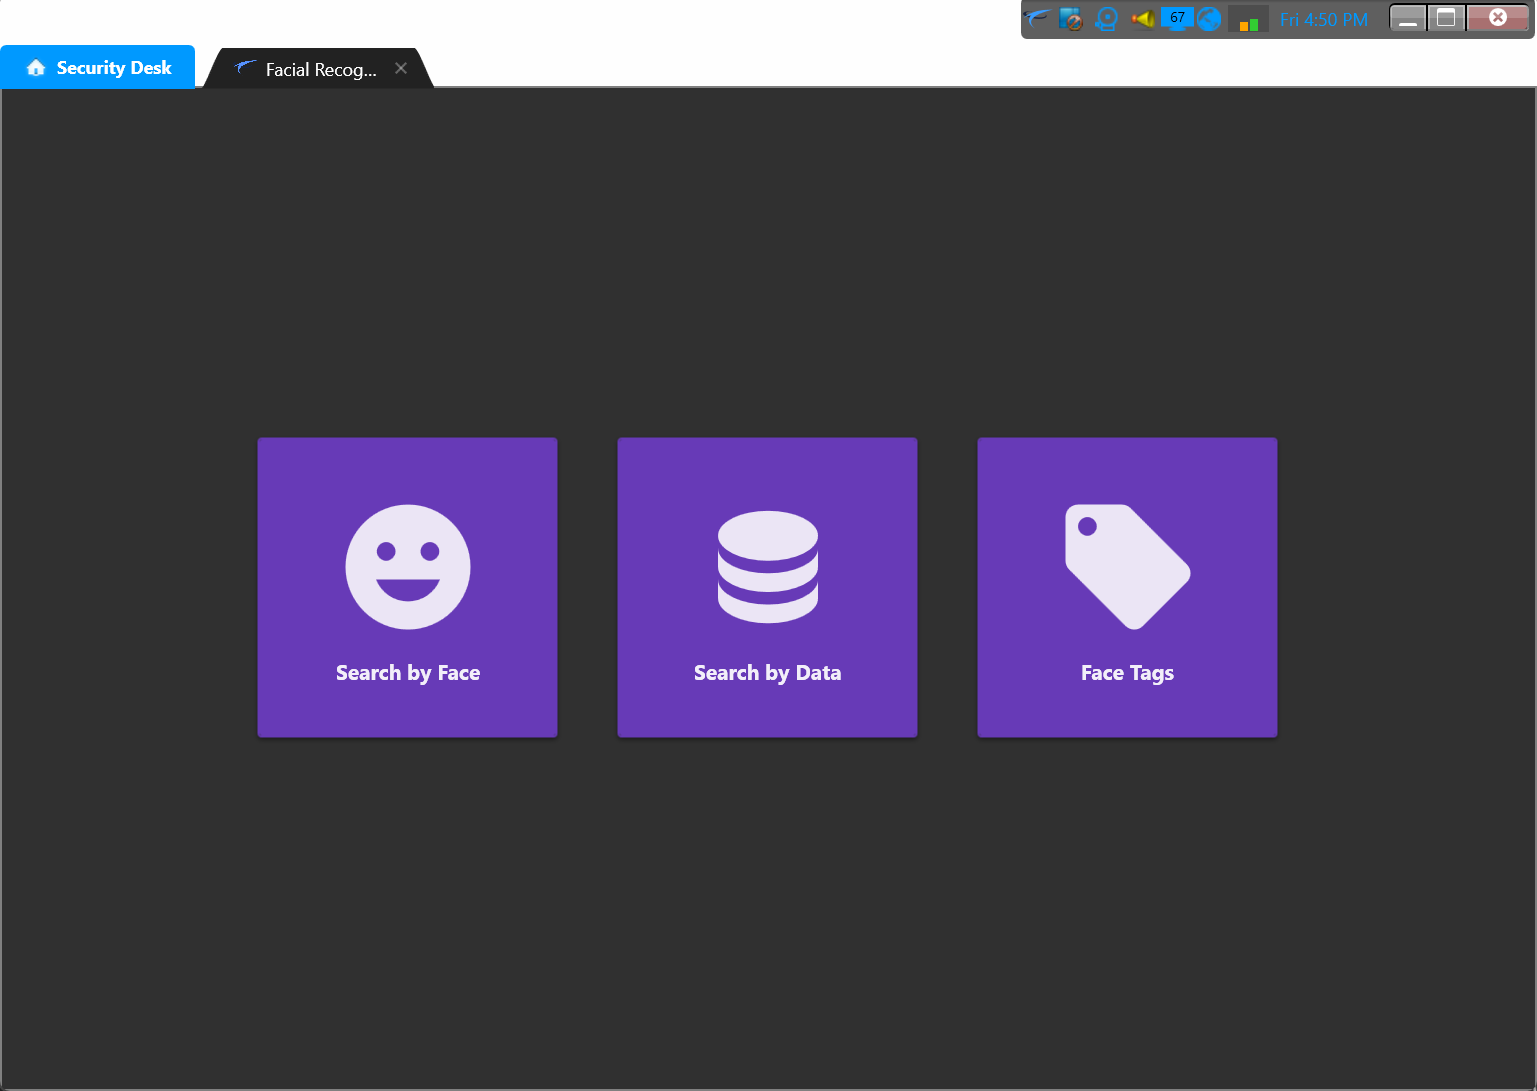Screen dimensions: 1537x1091
Task: Open the Search by Face tile
Action: (x=407, y=587)
